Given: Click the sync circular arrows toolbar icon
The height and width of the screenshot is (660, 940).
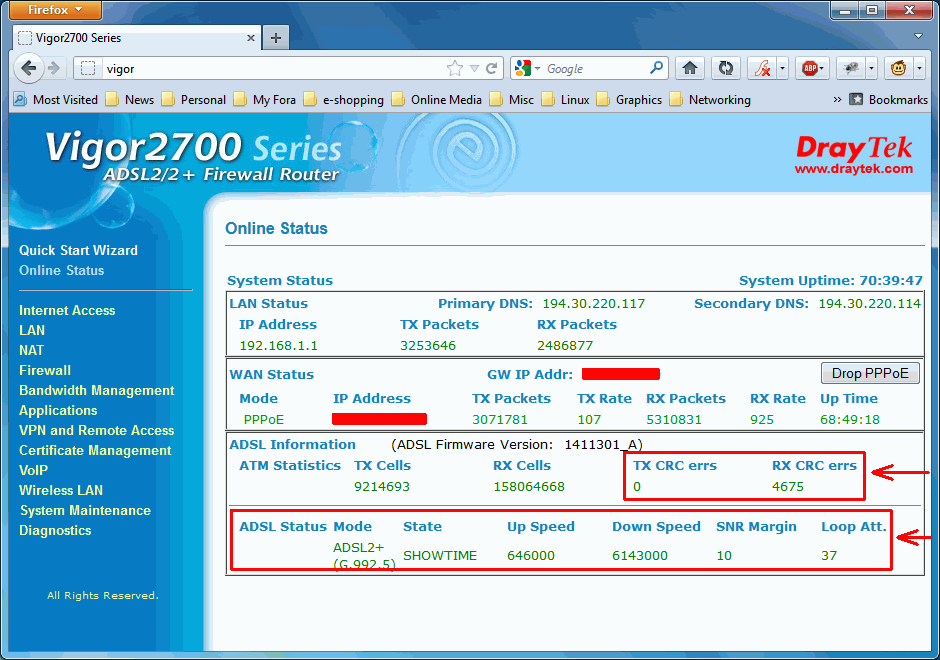Looking at the screenshot, I should [x=725, y=68].
